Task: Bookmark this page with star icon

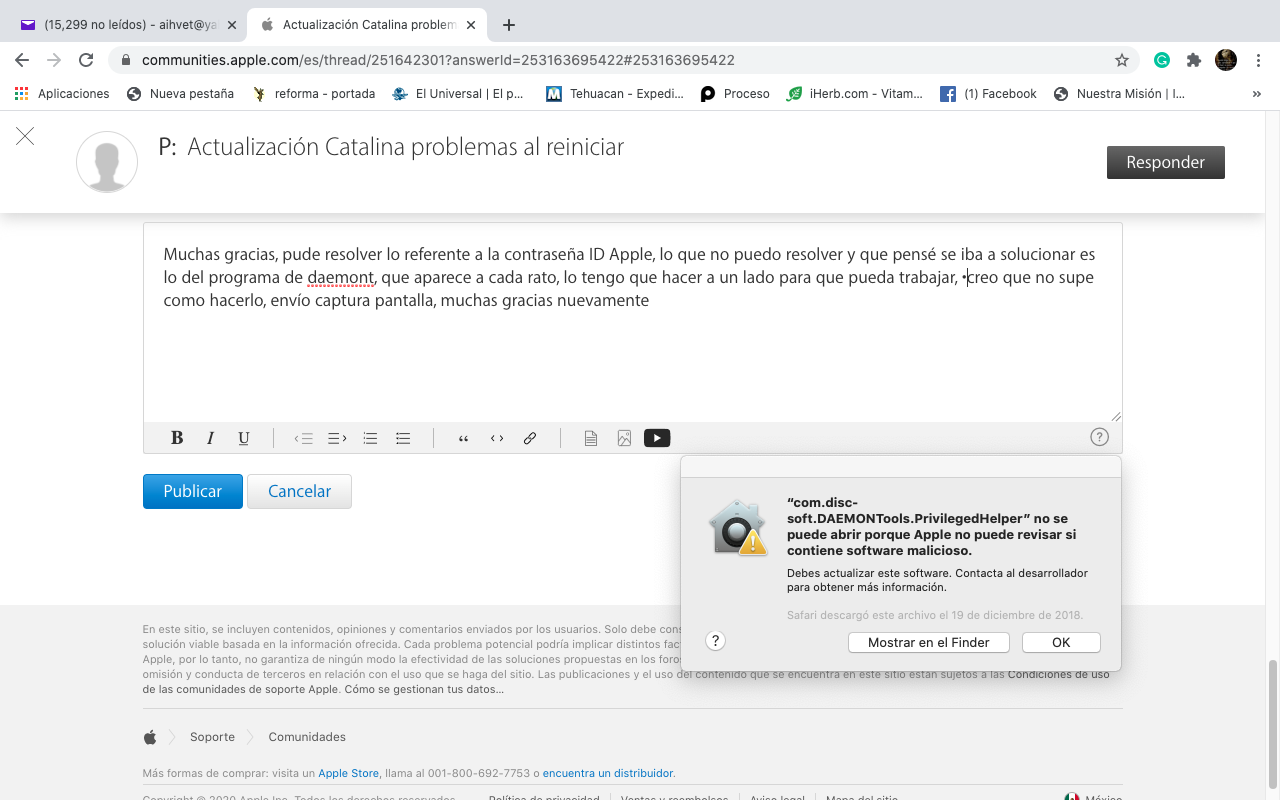Action: pos(1122,60)
